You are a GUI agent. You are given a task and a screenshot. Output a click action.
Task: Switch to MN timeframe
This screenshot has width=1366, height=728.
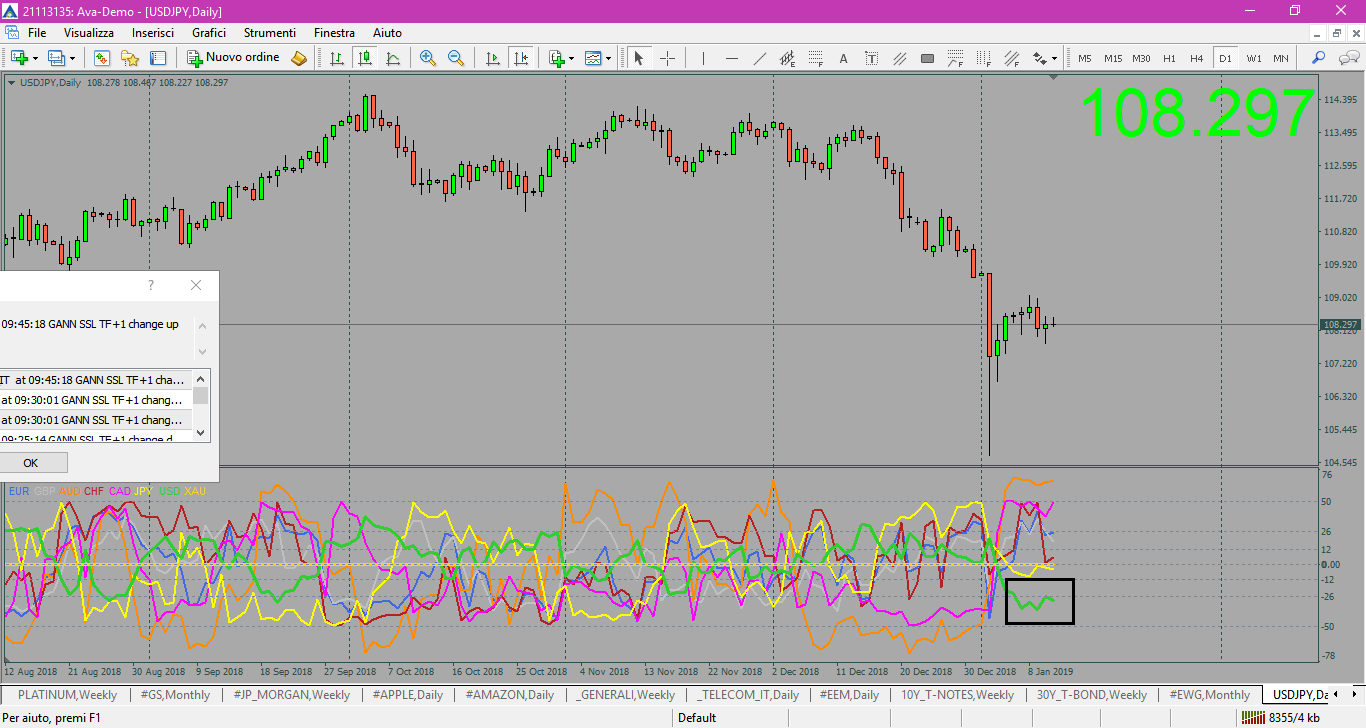pos(1281,58)
